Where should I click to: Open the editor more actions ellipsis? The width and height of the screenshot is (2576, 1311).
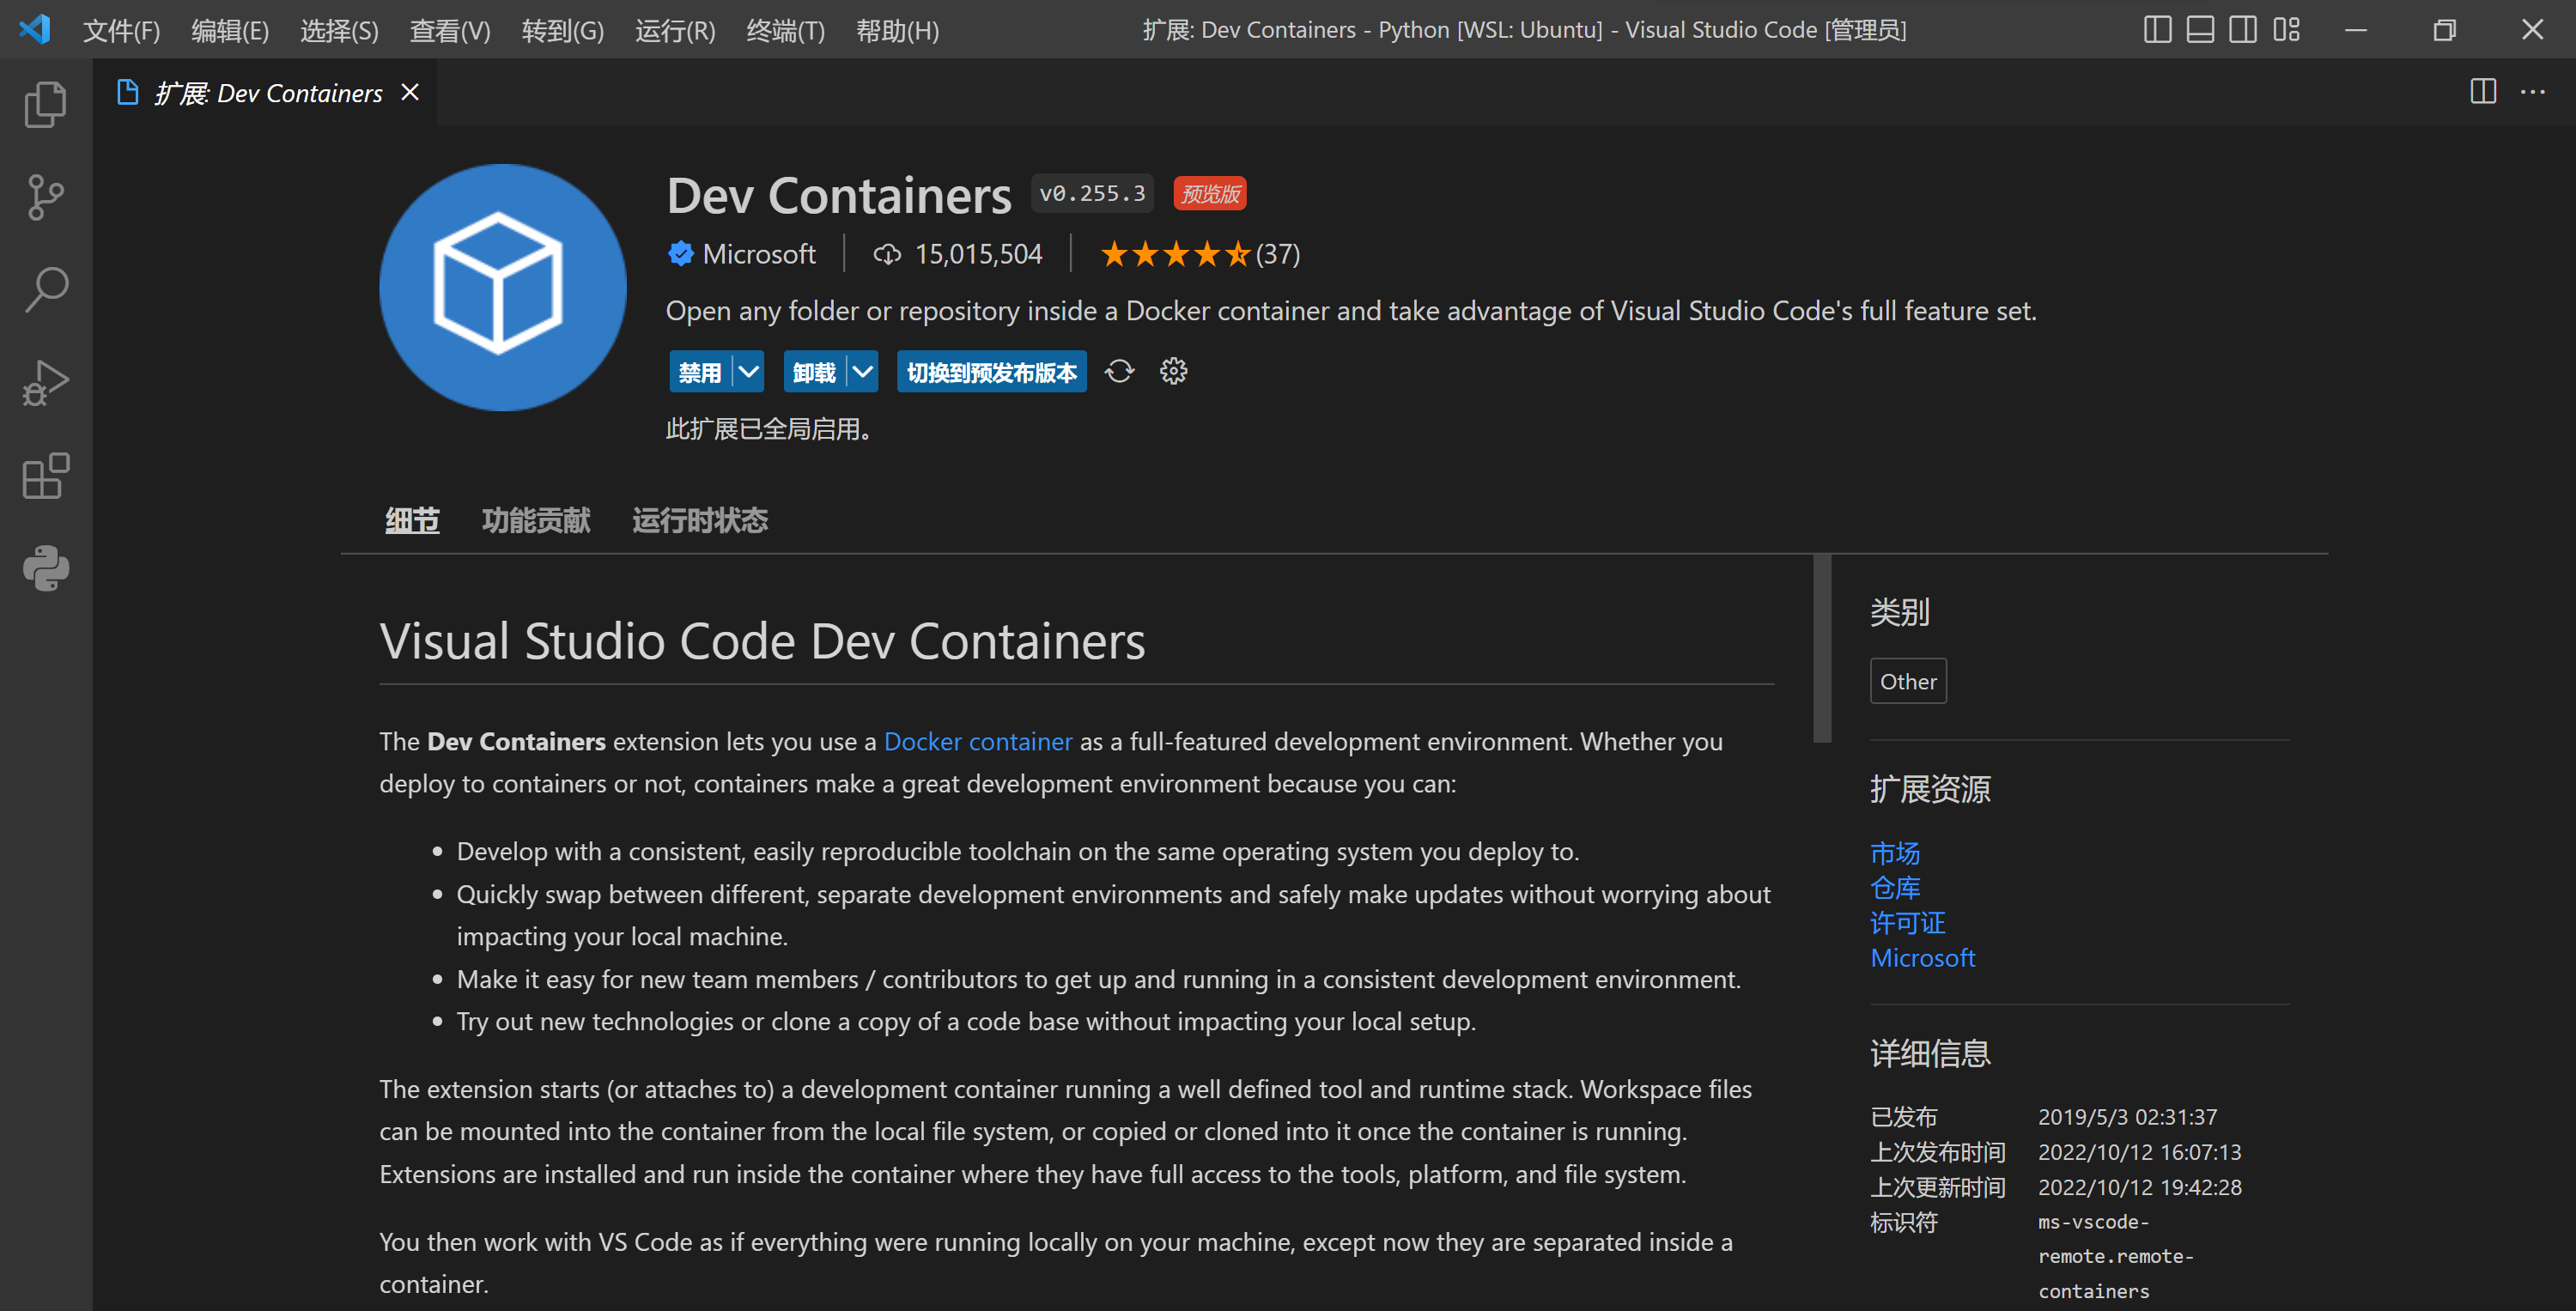click(2532, 92)
